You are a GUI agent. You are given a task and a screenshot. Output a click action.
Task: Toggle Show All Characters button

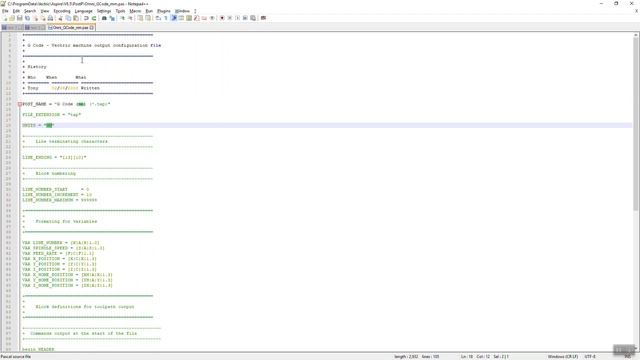(x=166, y=18)
